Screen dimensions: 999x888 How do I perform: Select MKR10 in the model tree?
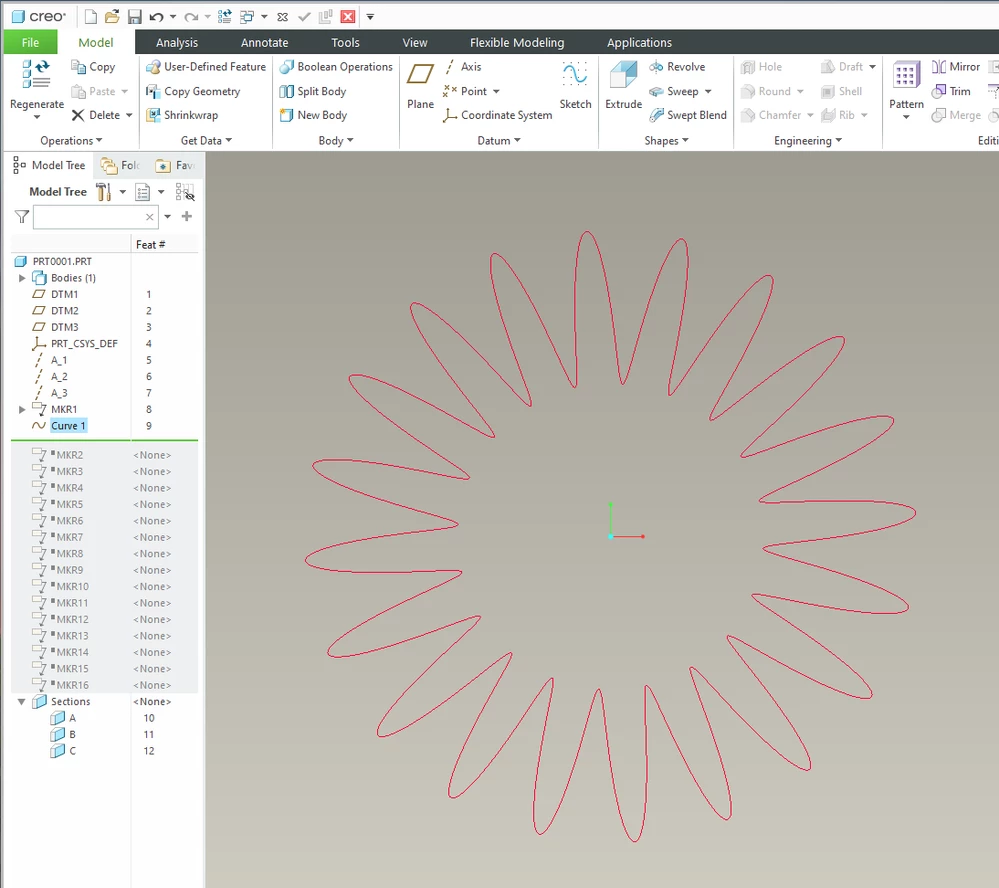click(72, 586)
